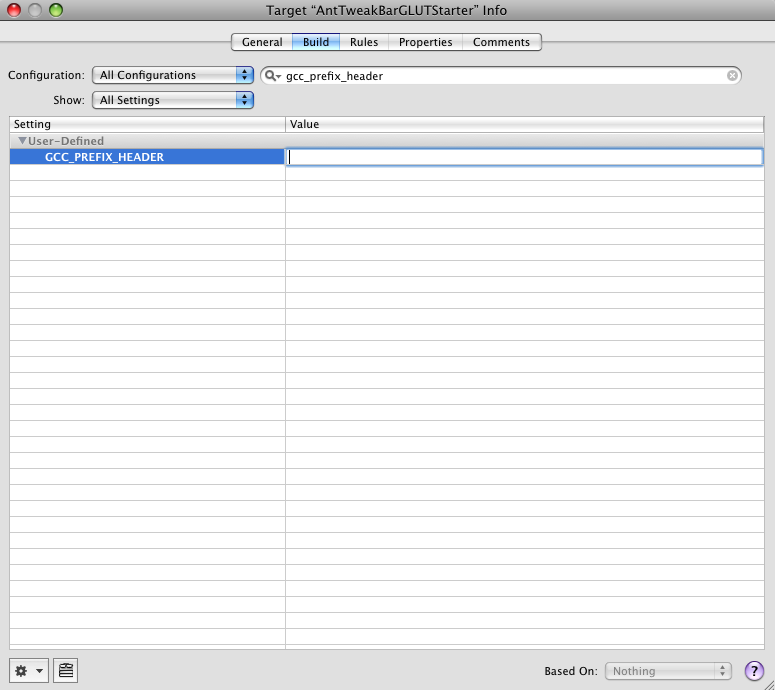Open the Configuration dropdown
This screenshot has width=775, height=690.
pos(173,75)
